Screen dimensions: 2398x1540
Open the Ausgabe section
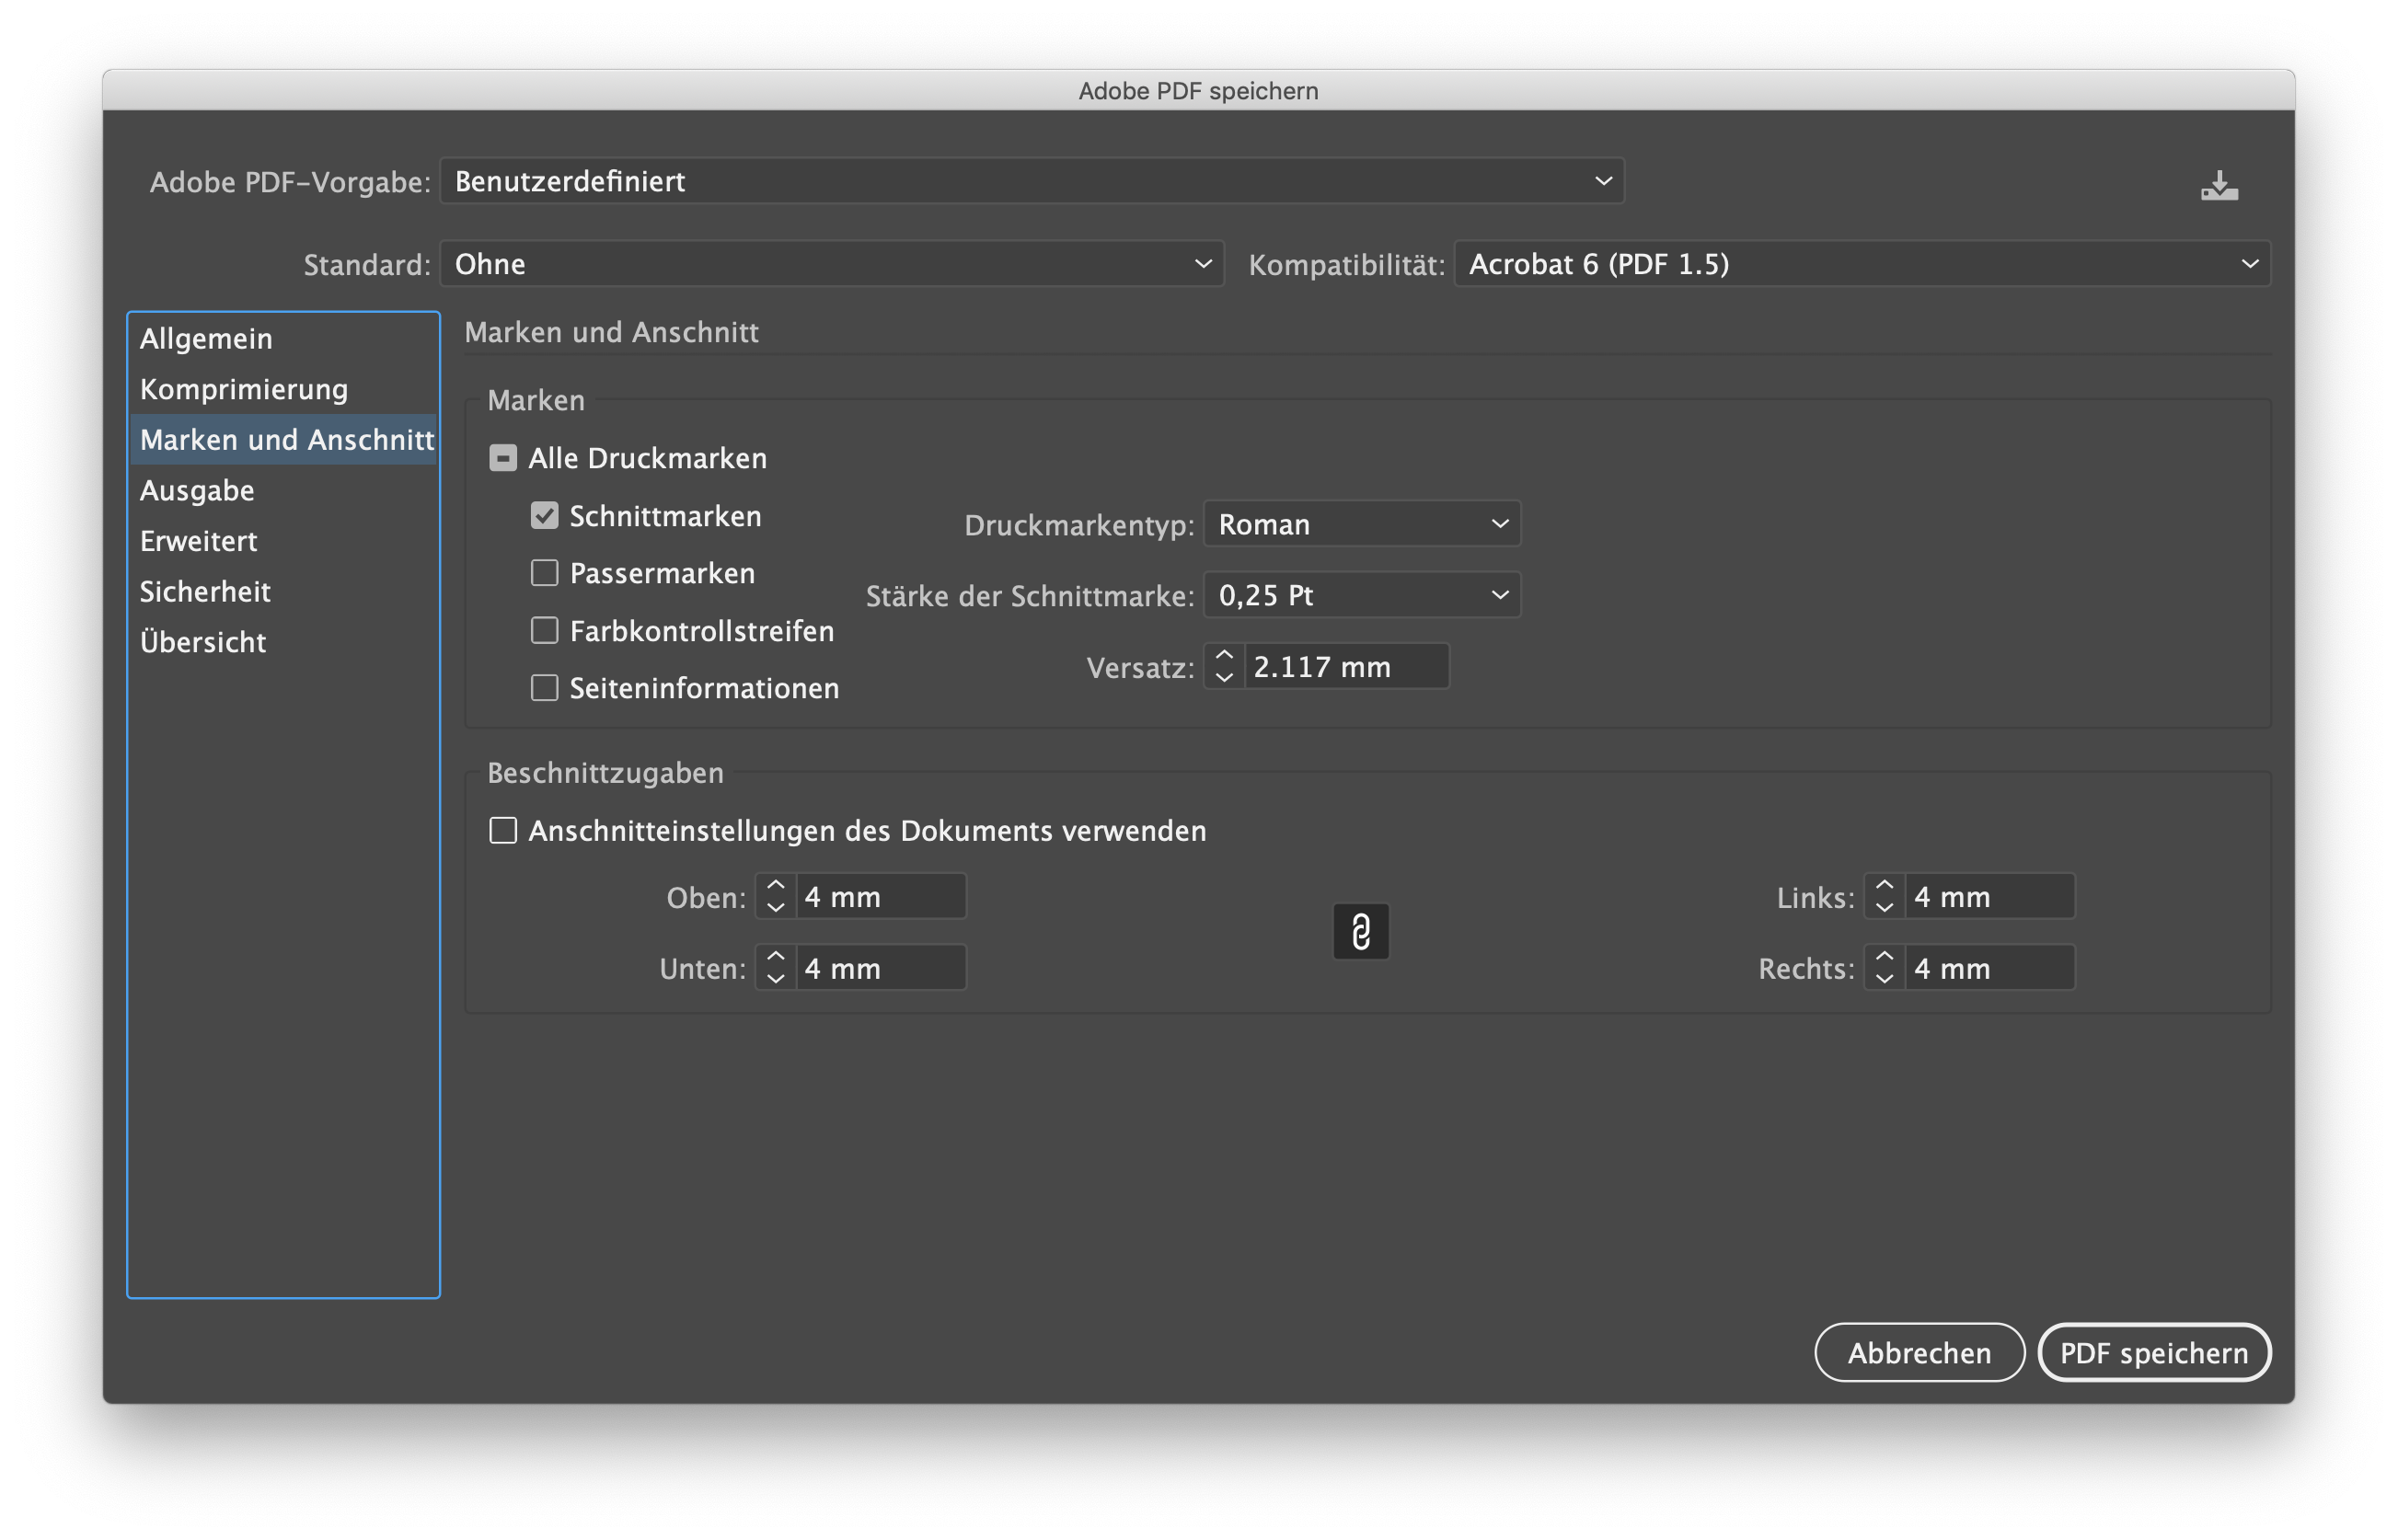point(197,490)
